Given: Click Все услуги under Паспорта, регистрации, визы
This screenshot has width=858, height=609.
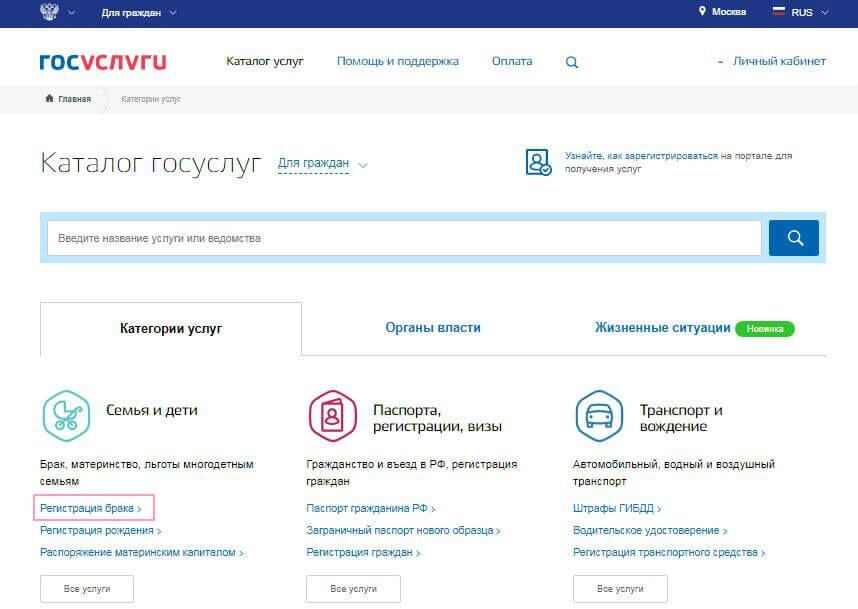Looking at the screenshot, I should (353, 589).
